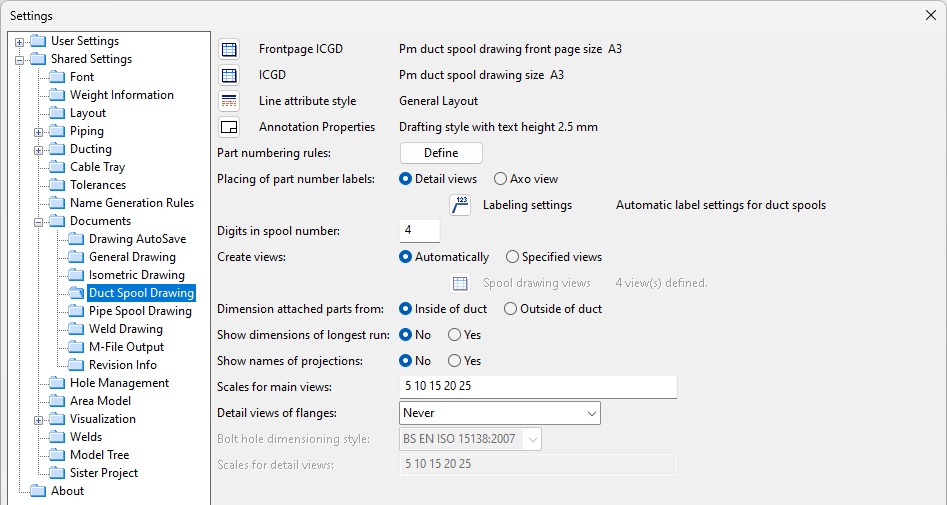Expand the Ducting tree node
This screenshot has width=947, height=505.
click(x=39, y=150)
